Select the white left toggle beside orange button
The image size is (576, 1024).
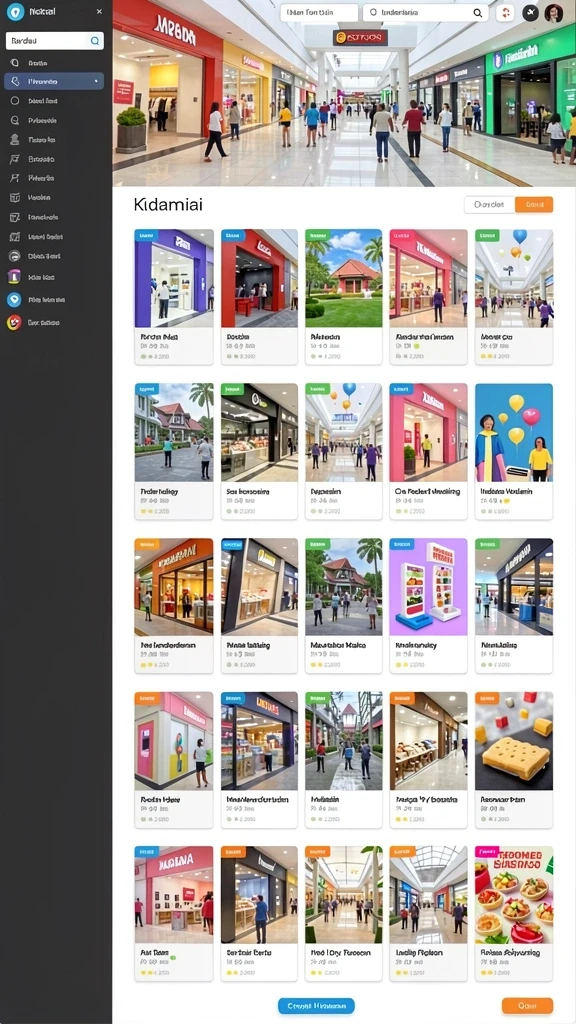[x=489, y=204]
